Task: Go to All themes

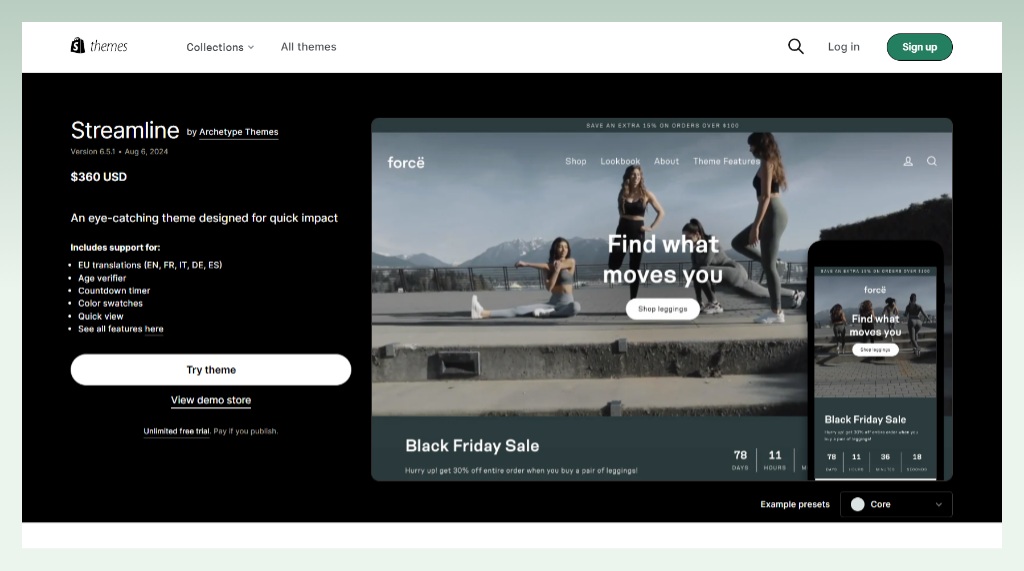Action: [308, 47]
